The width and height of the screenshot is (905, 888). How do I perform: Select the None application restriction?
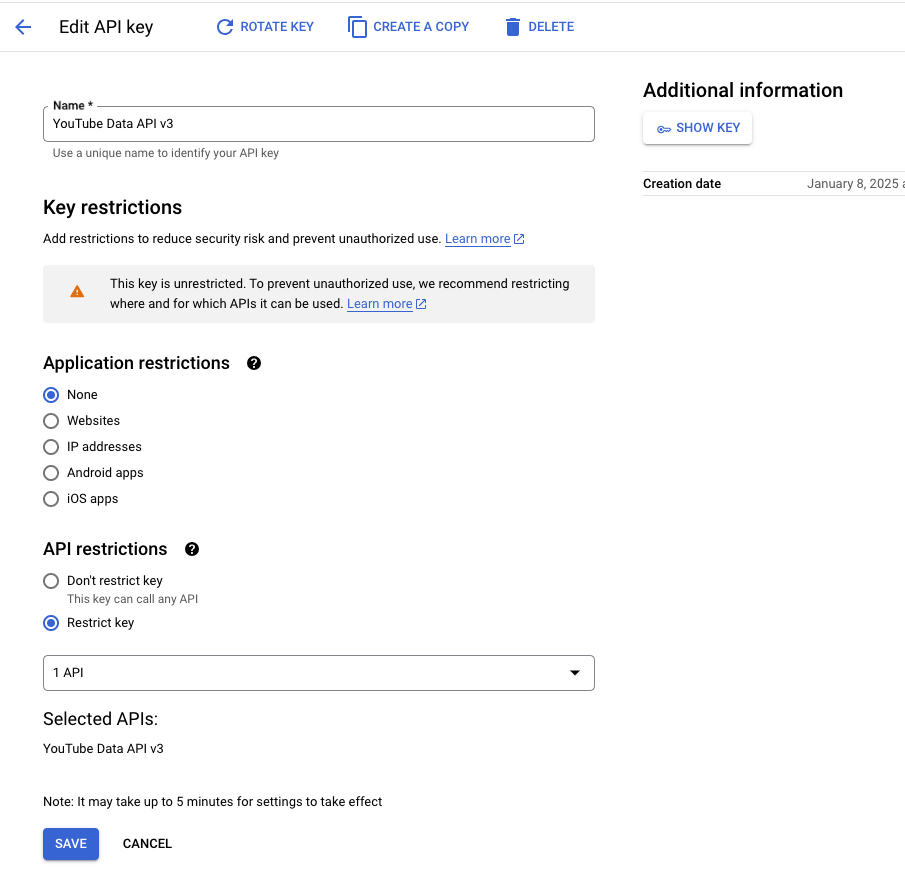tap(51, 395)
